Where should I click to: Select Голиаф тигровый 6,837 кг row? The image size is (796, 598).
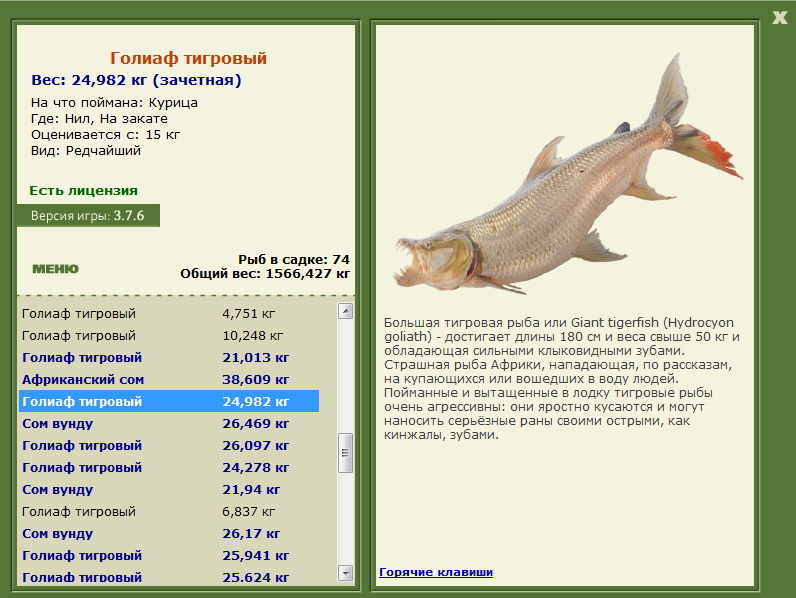169,511
